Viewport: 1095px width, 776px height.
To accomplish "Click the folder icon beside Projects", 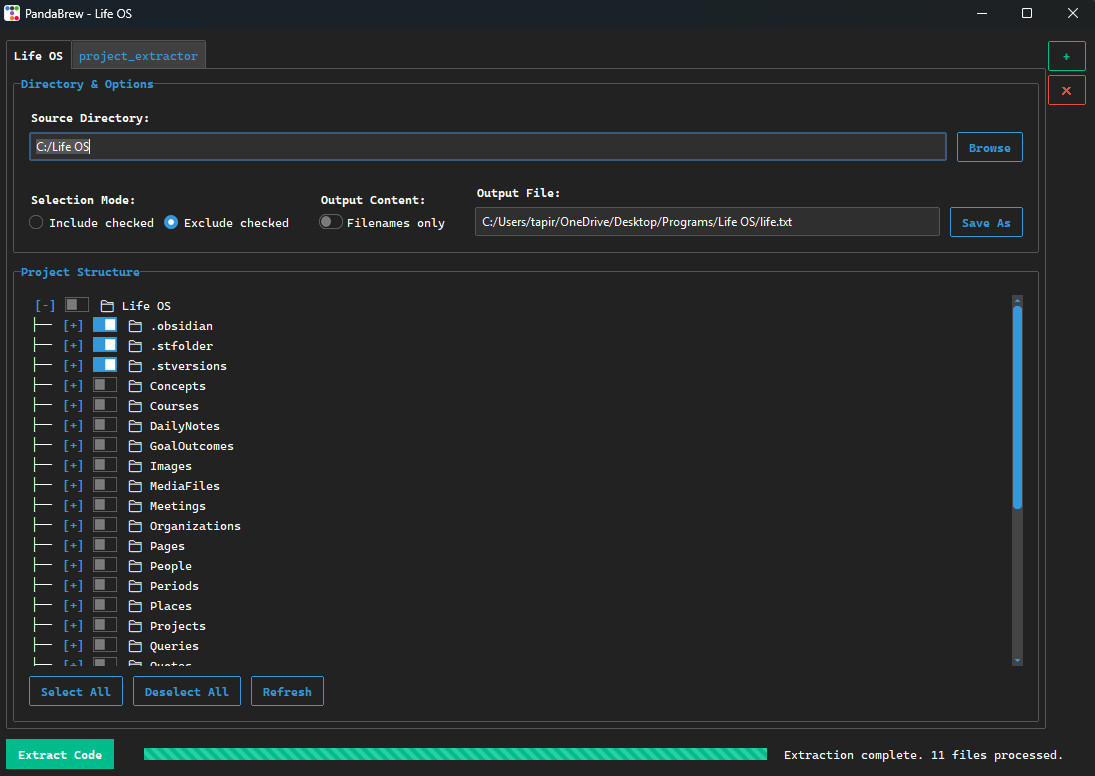I will 136,626.
